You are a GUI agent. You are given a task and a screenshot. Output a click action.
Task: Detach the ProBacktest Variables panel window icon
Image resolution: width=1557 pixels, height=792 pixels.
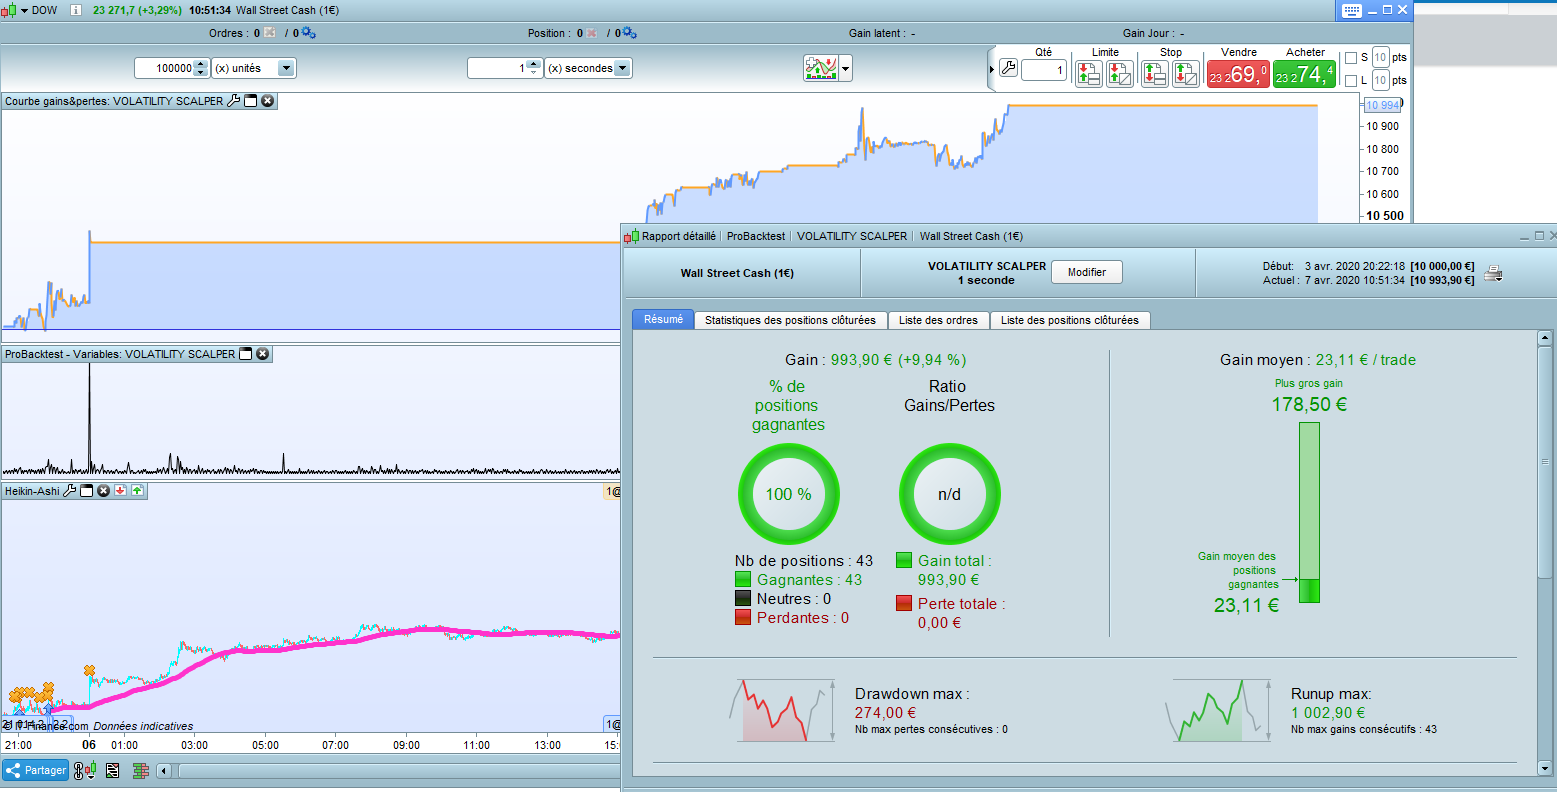[246, 354]
